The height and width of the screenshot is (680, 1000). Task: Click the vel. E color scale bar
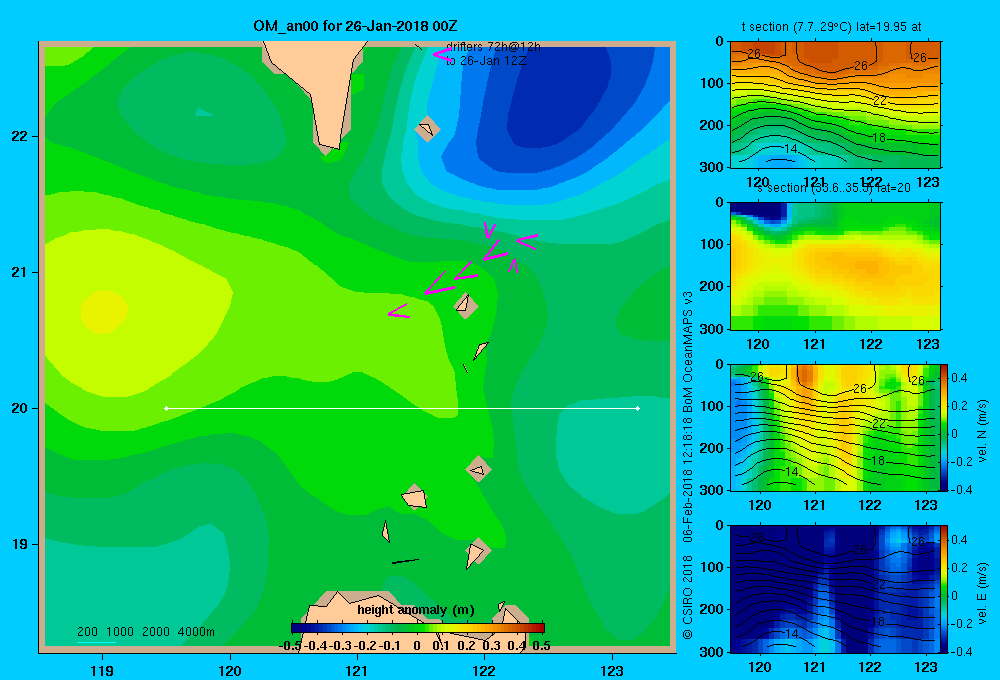coord(945,589)
